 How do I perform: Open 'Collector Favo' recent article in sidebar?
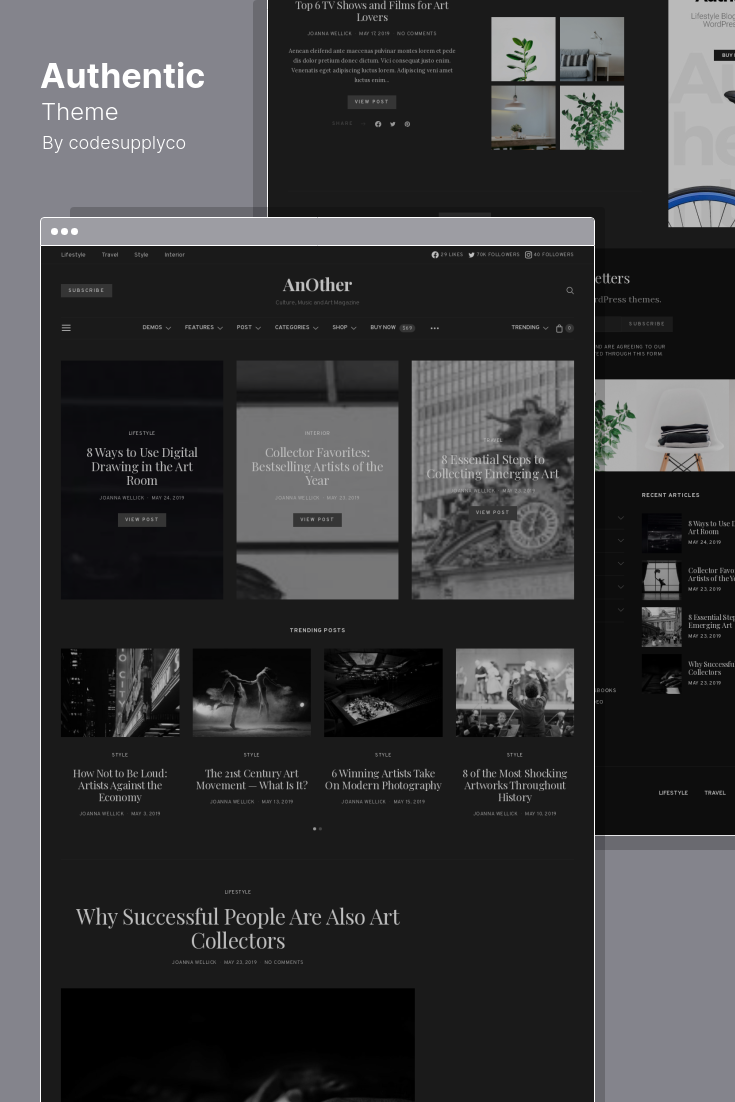click(x=711, y=575)
